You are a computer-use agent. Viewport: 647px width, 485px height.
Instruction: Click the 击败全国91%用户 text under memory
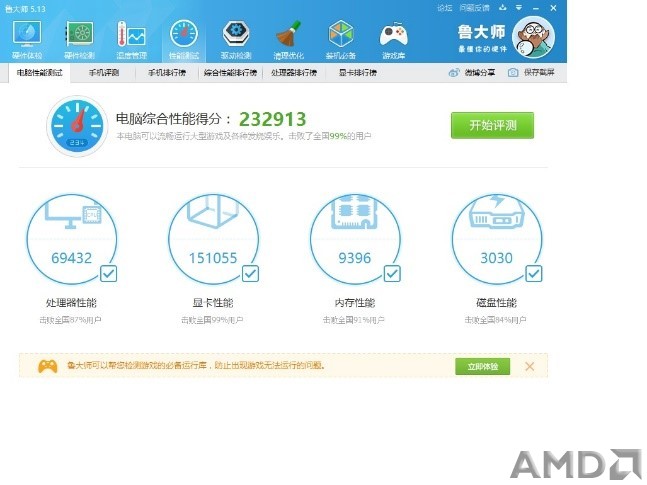354,320
